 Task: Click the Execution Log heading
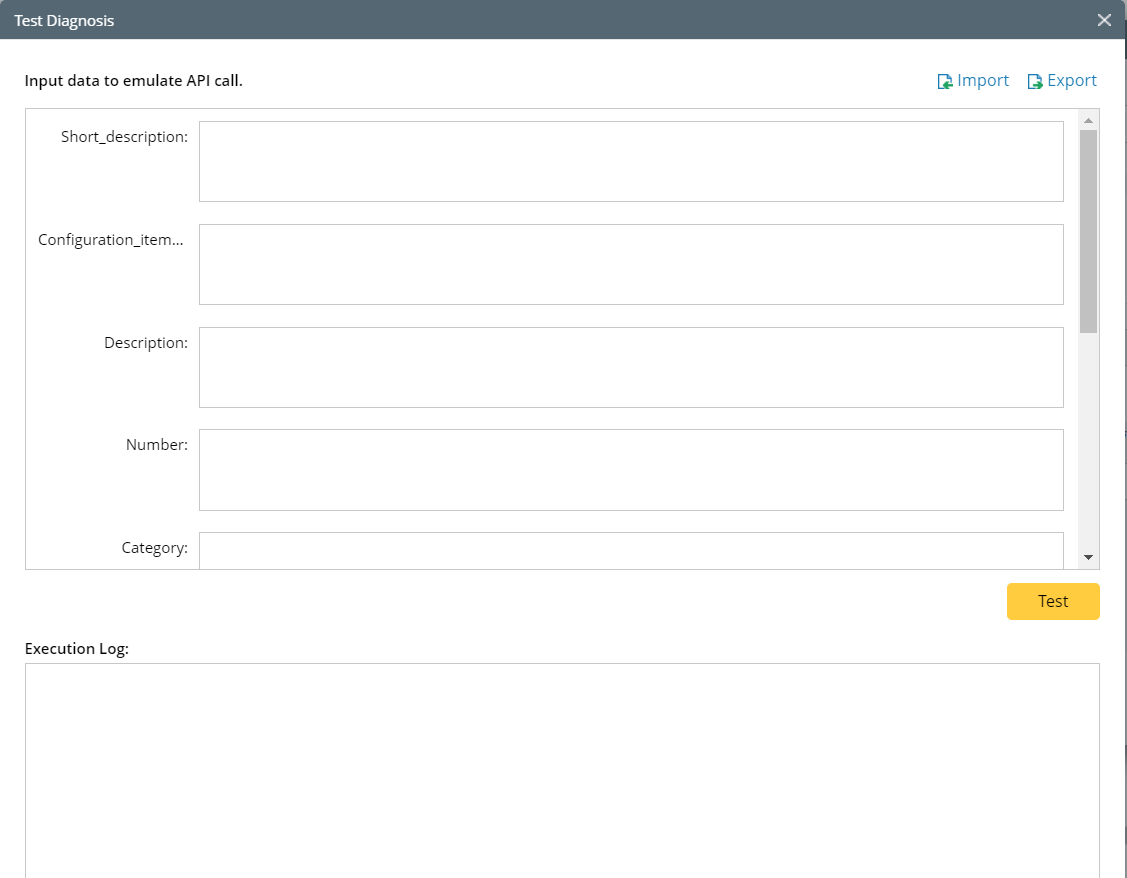coord(77,649)
